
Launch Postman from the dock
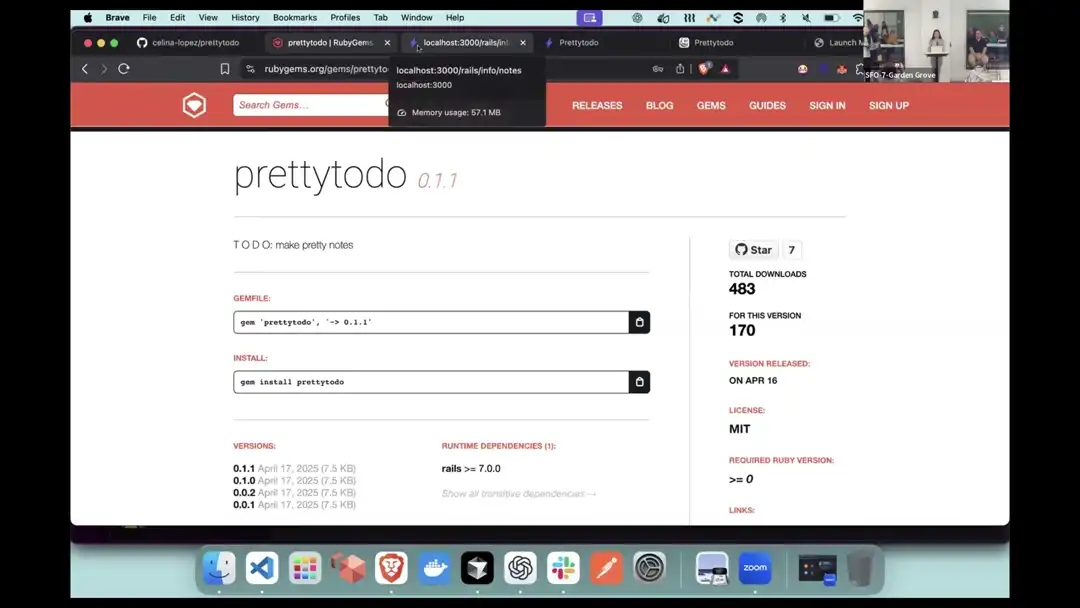[606, 568]
